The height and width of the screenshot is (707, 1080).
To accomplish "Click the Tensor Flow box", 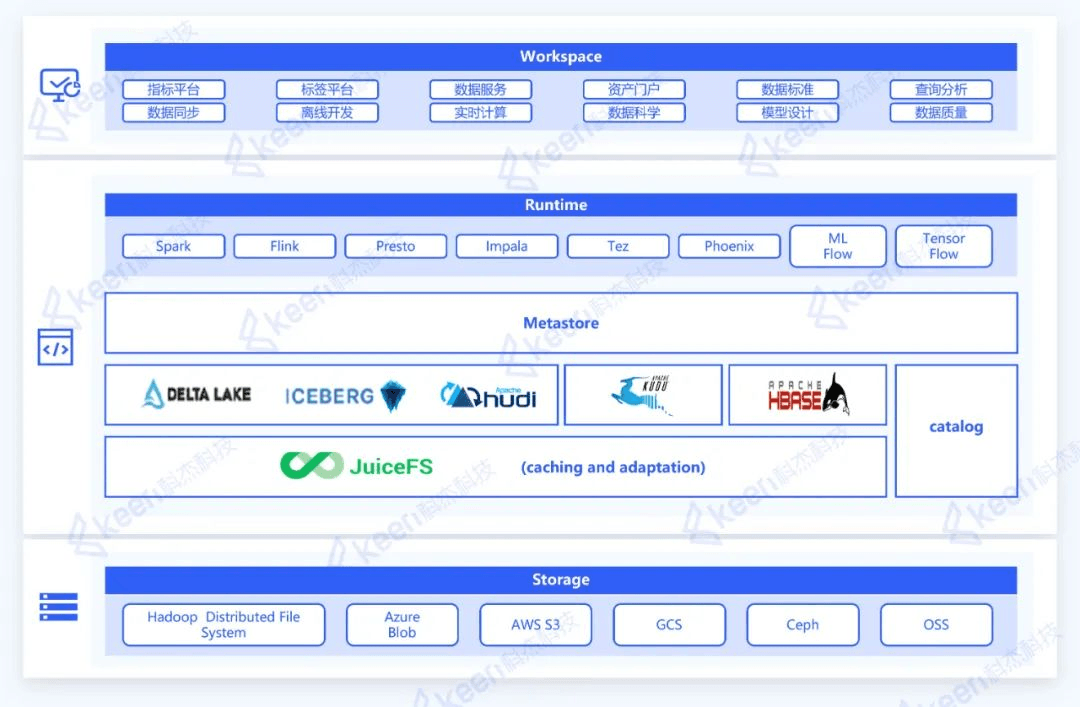I will [943, 246].
